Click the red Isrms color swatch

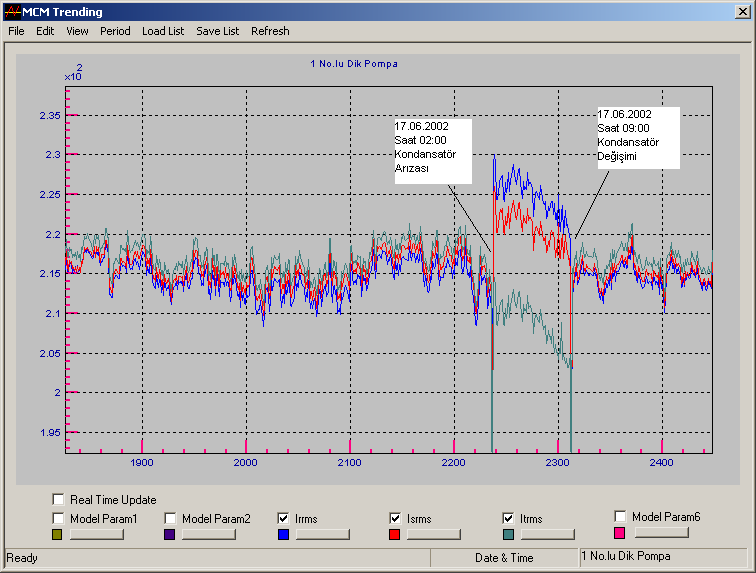point(395,535)
